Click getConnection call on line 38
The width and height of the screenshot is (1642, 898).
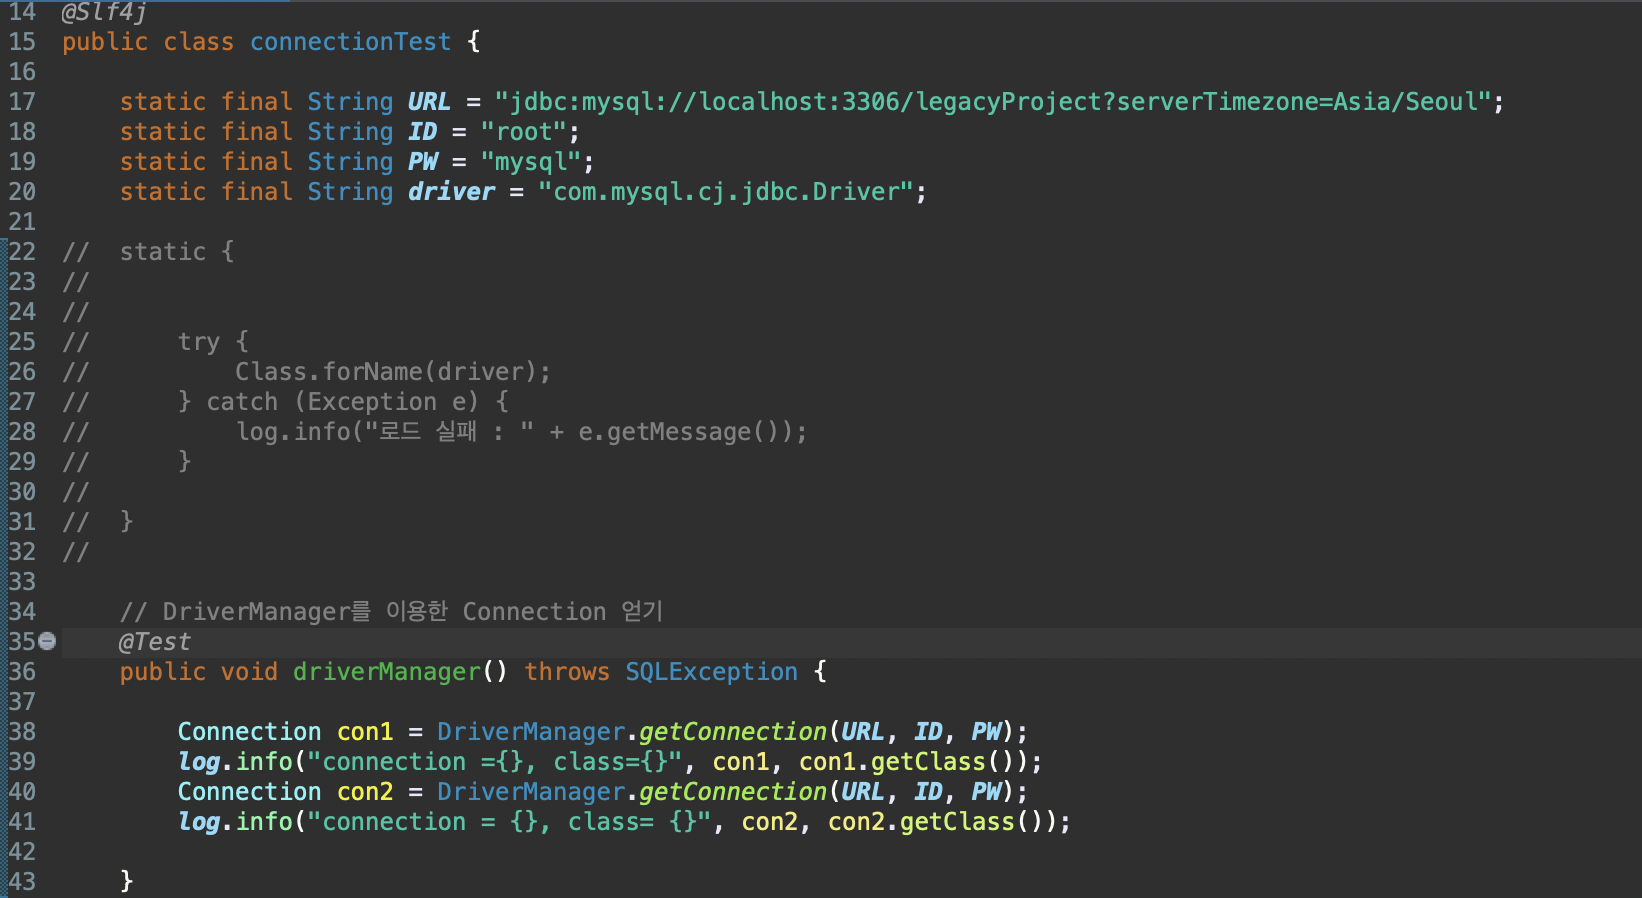[733, 732]
